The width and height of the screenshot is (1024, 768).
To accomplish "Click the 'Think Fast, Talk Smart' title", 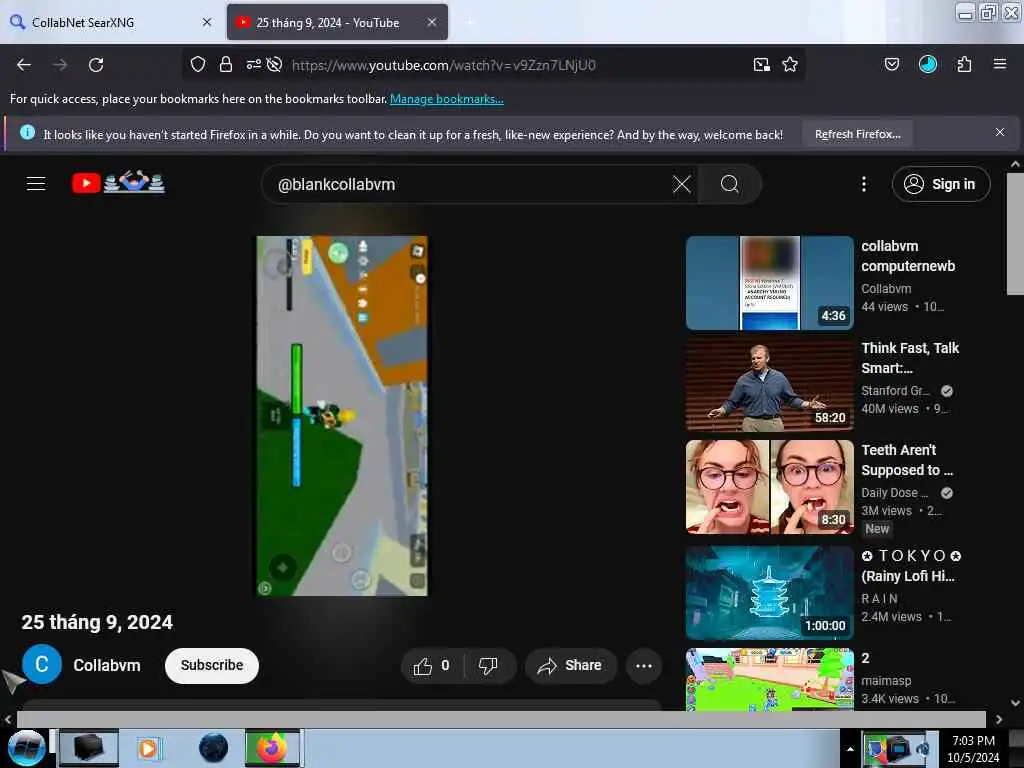I will [910, 358].
